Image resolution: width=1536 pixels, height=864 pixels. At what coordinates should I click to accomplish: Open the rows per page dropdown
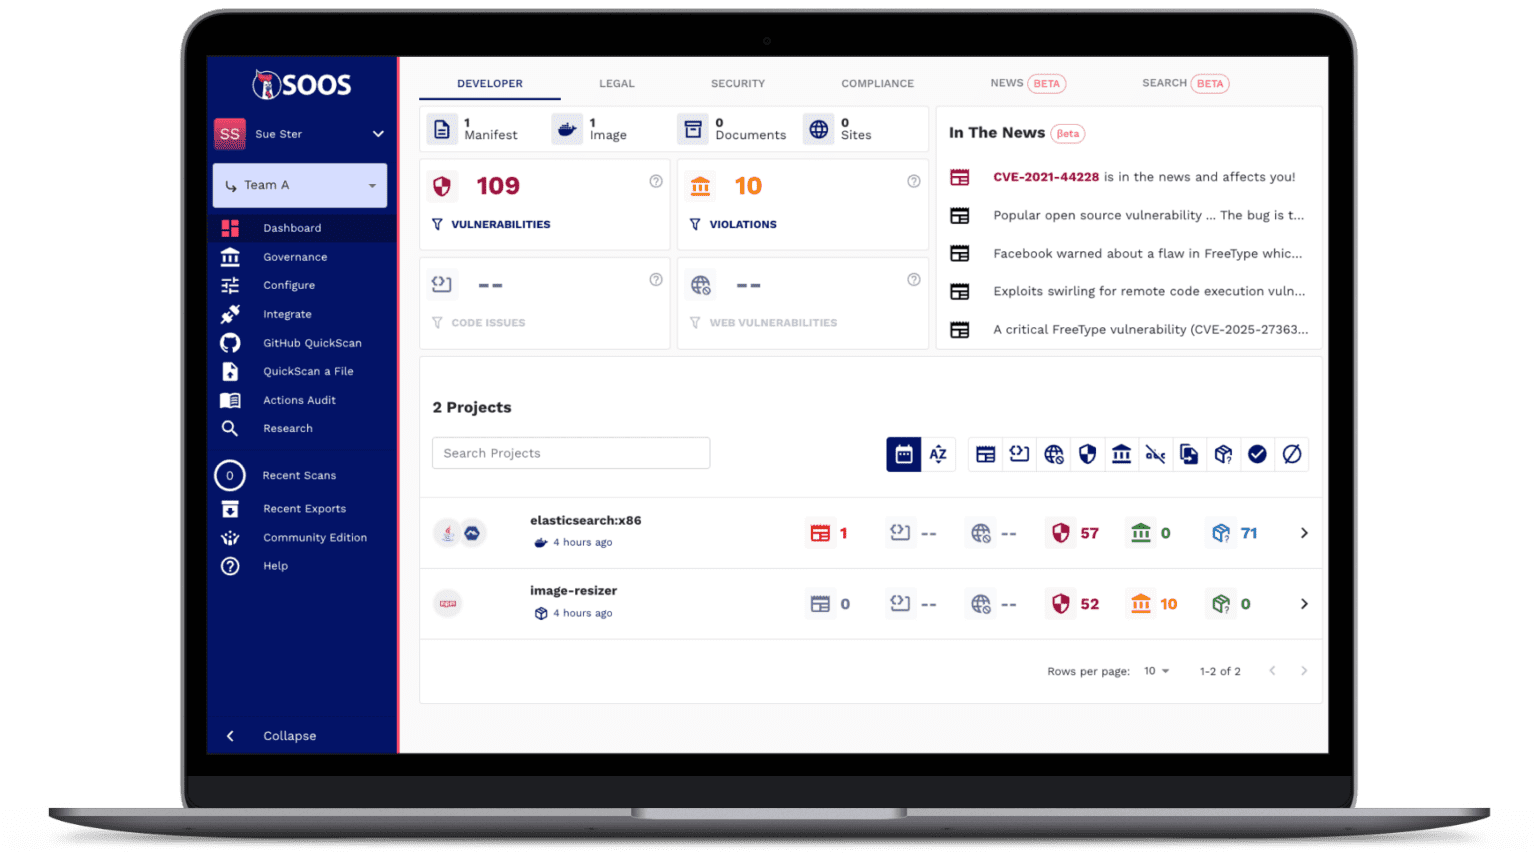[1157, 671]
